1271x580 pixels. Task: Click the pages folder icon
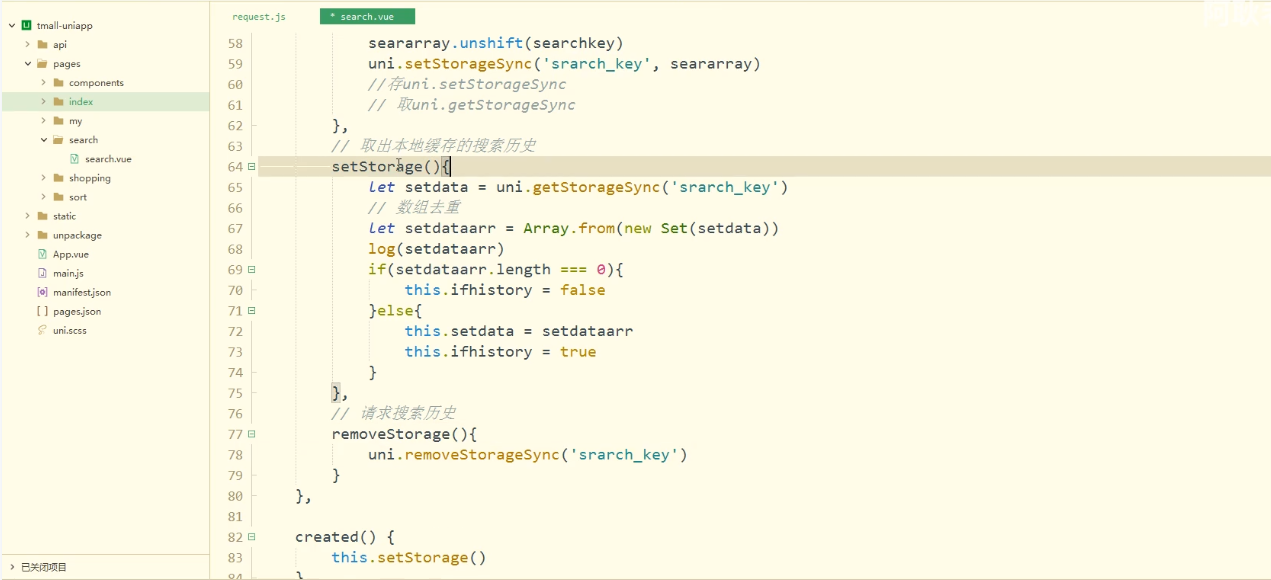point(42,63)
